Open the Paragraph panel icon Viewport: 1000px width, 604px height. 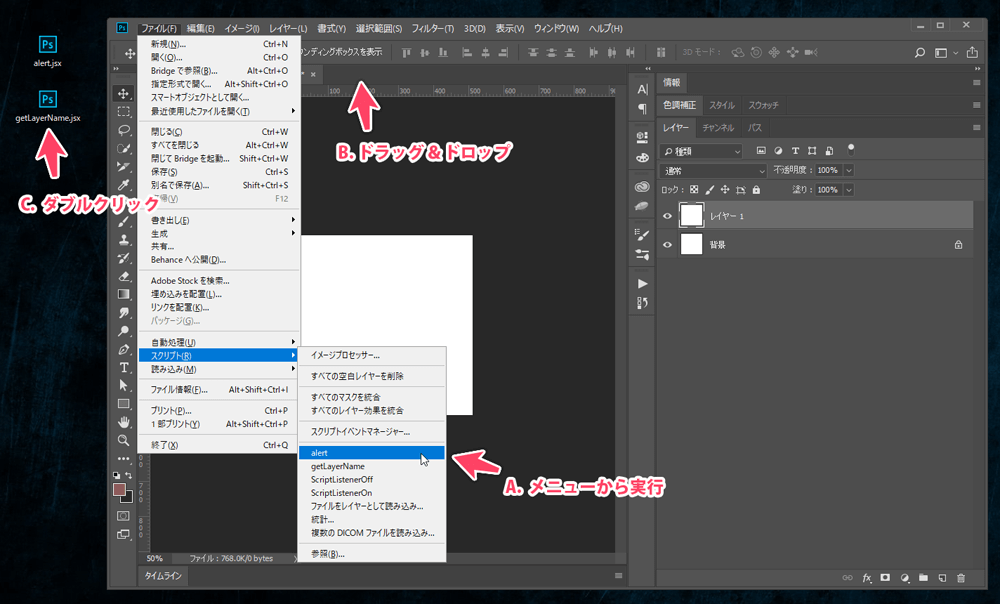(x=642, y=109)
